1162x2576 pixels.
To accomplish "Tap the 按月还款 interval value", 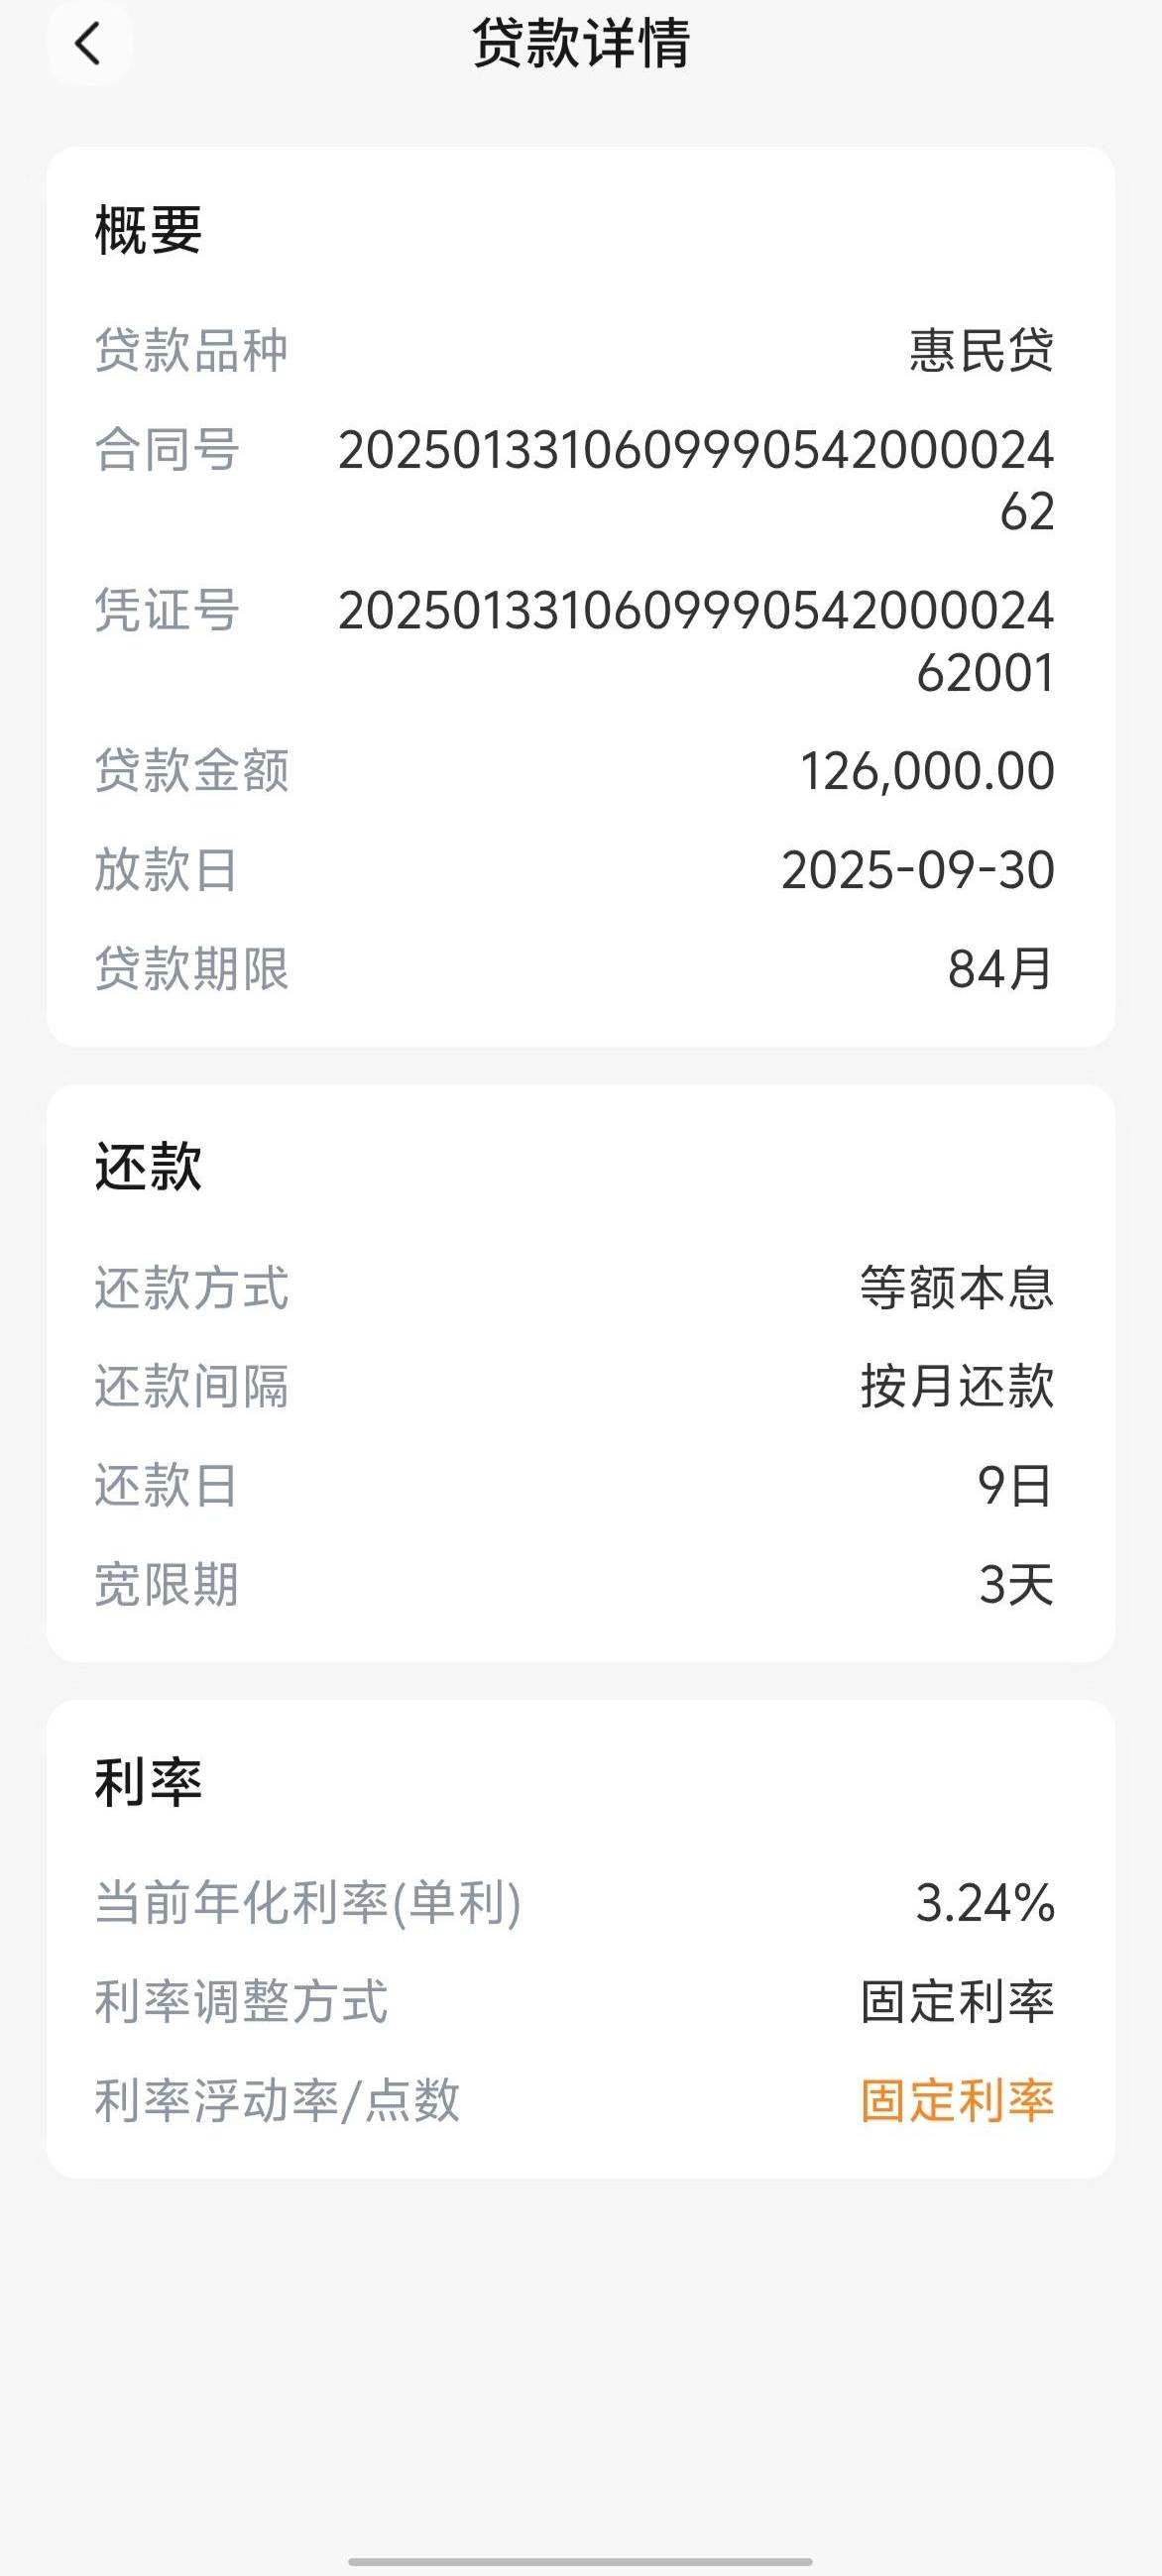I will point(957,1387).
